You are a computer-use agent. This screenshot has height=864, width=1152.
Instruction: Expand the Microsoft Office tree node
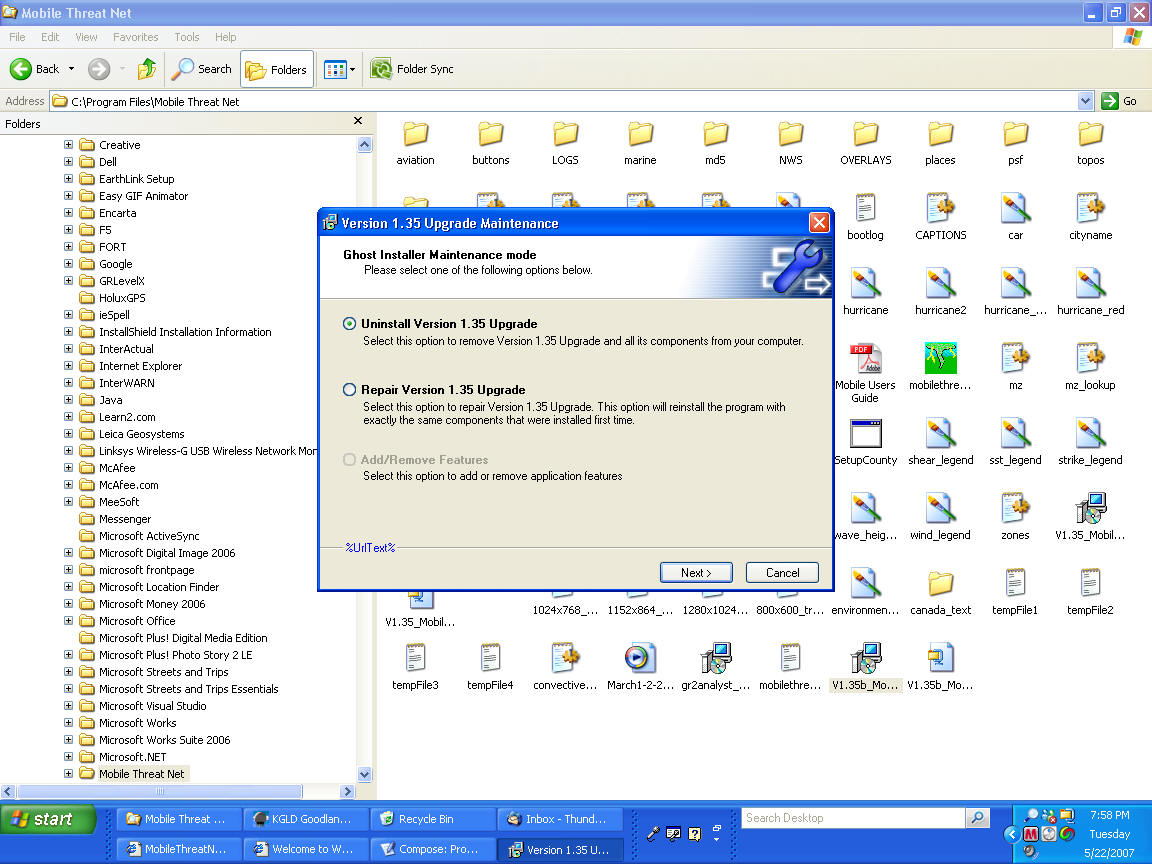click(68, 621)
